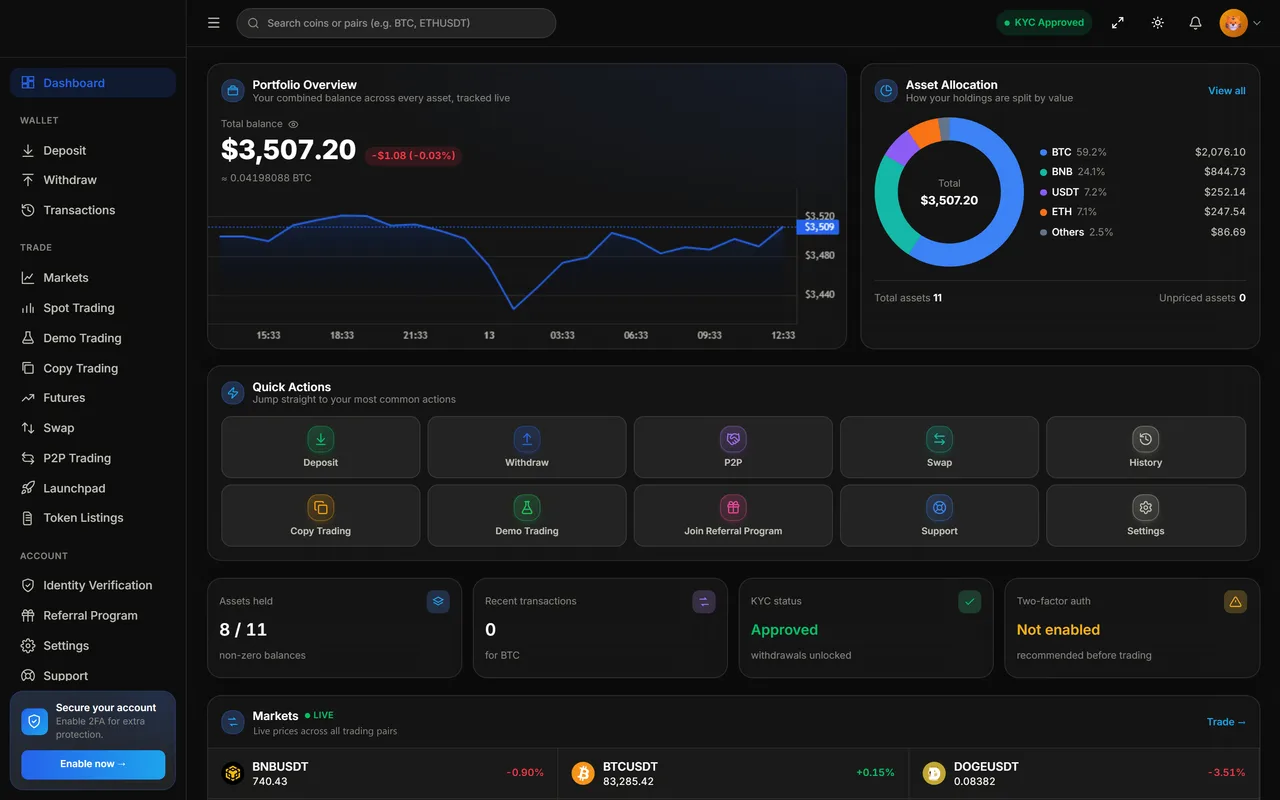Click the Identity Verification shield icon
1280x800 pixels.
point(28,585)
